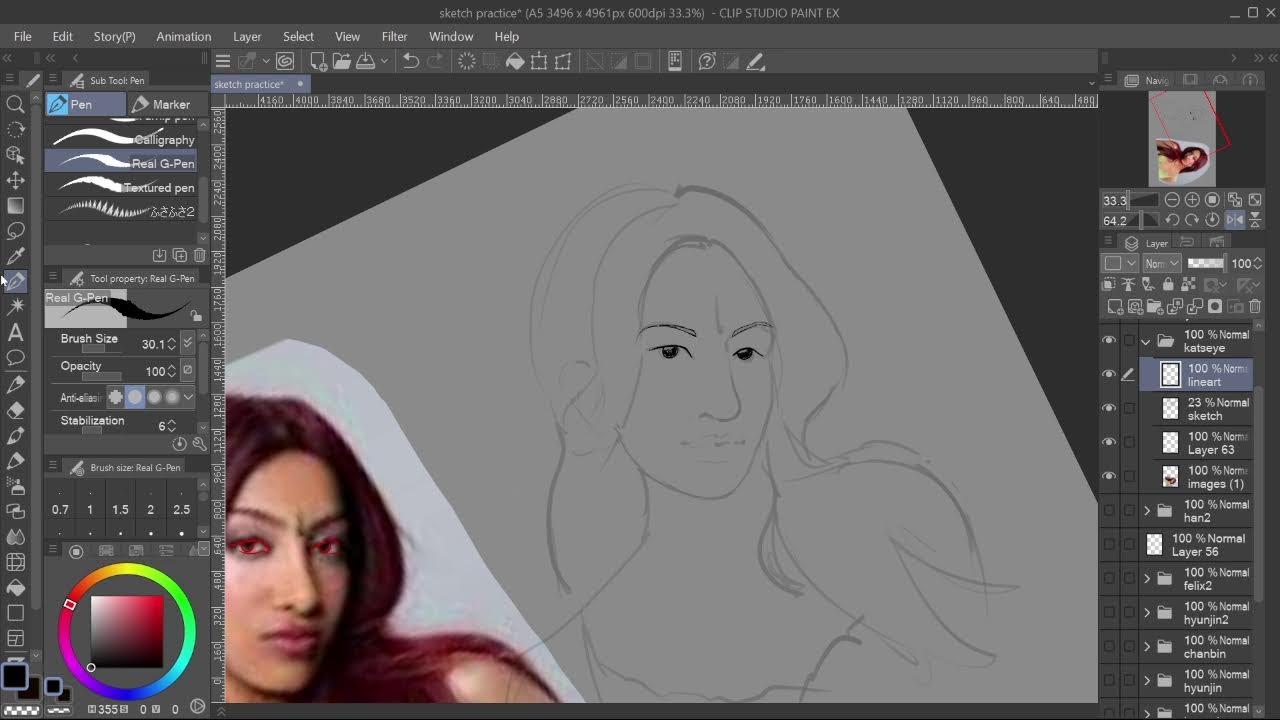Open the Edit menu

[63, 36]
